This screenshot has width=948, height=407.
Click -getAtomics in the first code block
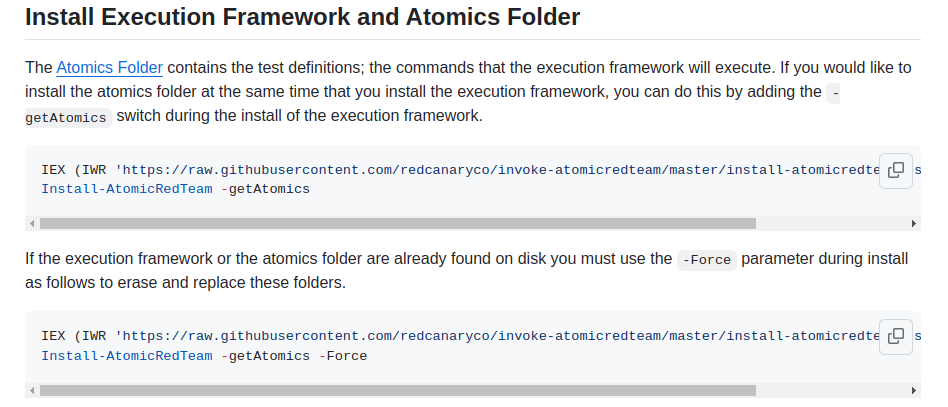(265, 188)
